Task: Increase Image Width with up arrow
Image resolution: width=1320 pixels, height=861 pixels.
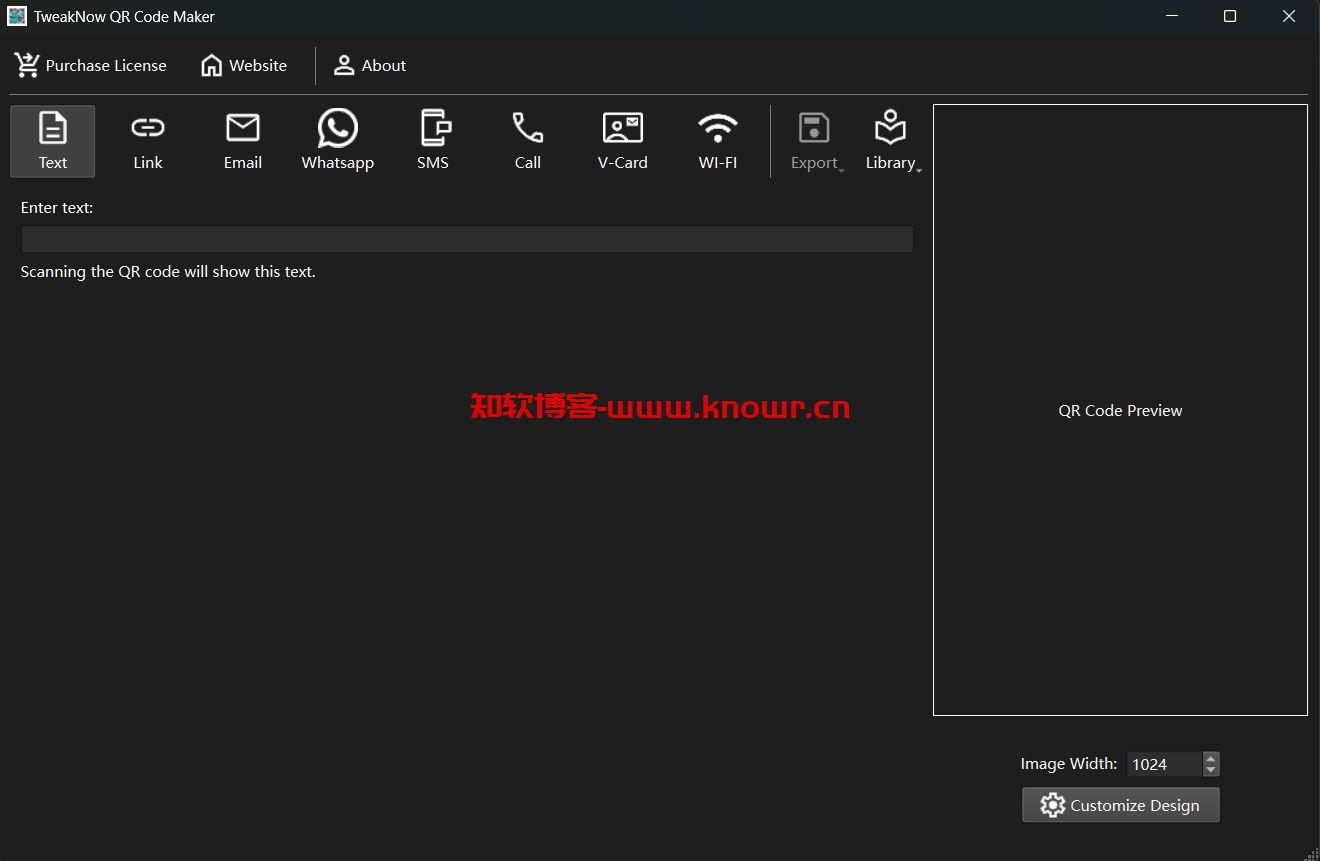Action: click(x=1211, y=758)
